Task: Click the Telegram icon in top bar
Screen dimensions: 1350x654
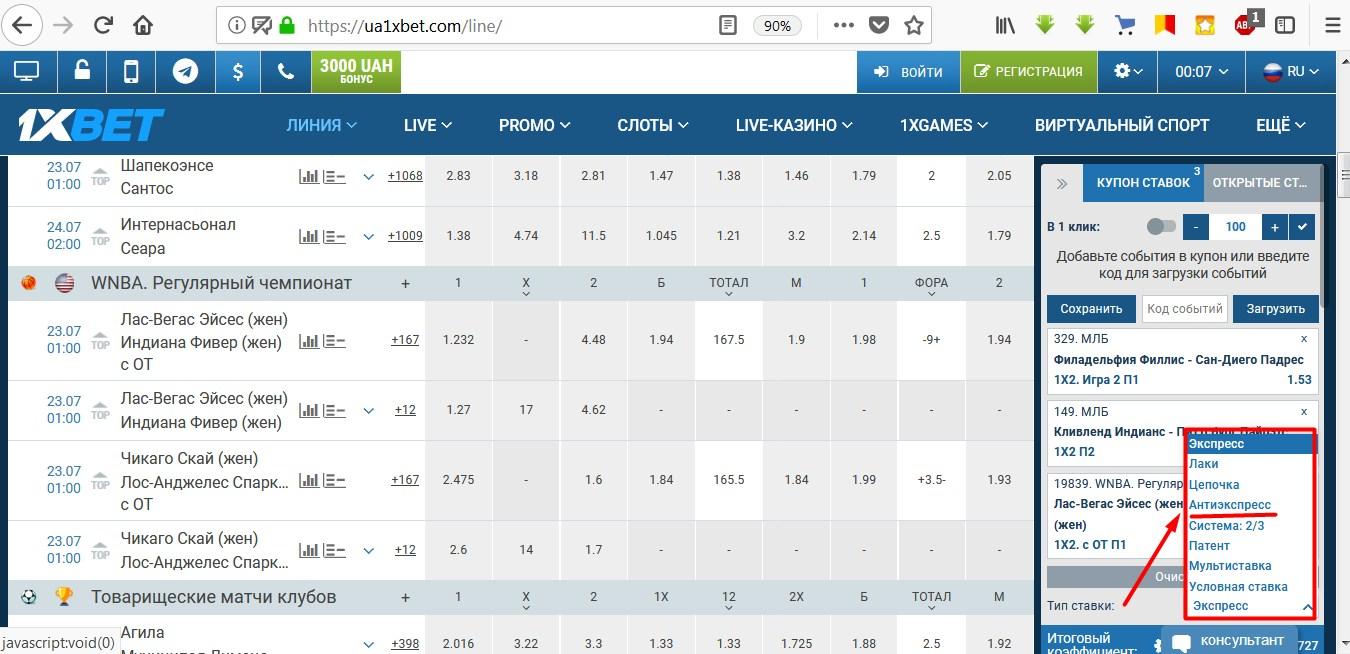Action: click(184, 72)
